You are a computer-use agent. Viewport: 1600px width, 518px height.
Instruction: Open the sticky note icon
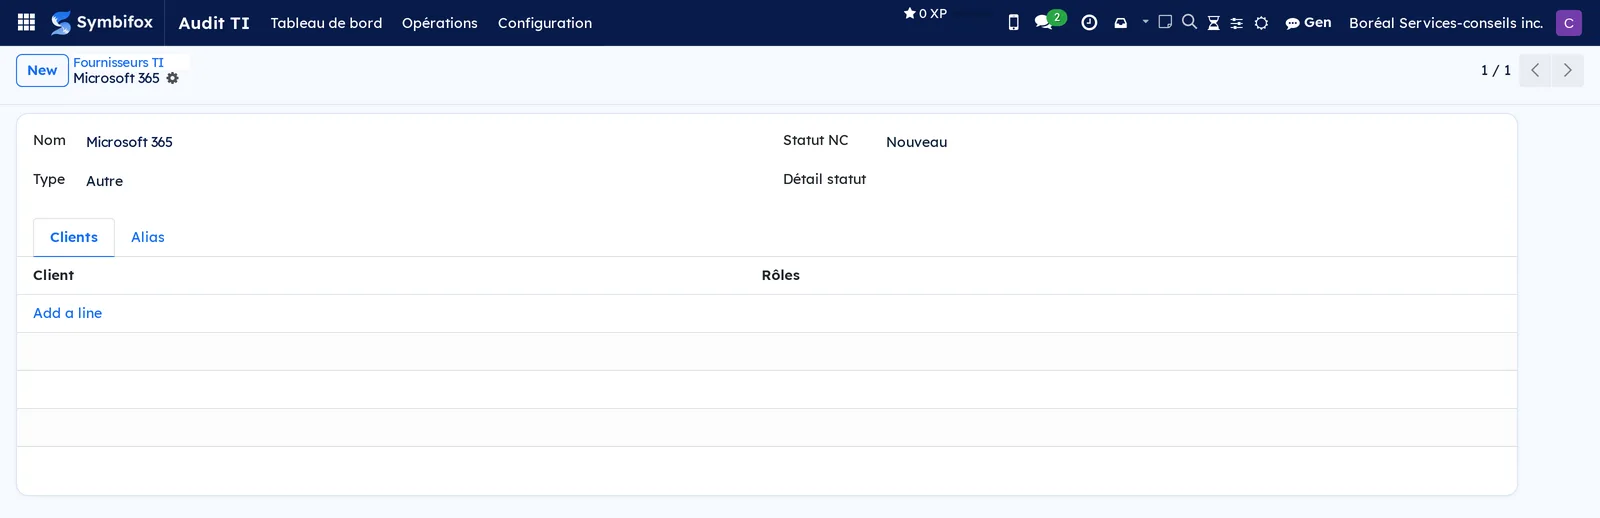click(1165, 21)
